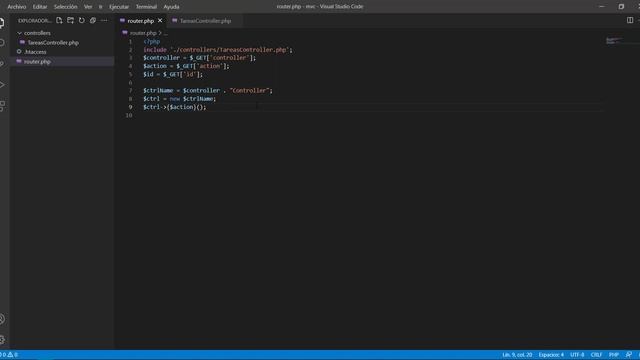This screenshot has height=360, width=640.
Task: Click the Ln 9, col 20 position indicator
Action: pos(517,355)
